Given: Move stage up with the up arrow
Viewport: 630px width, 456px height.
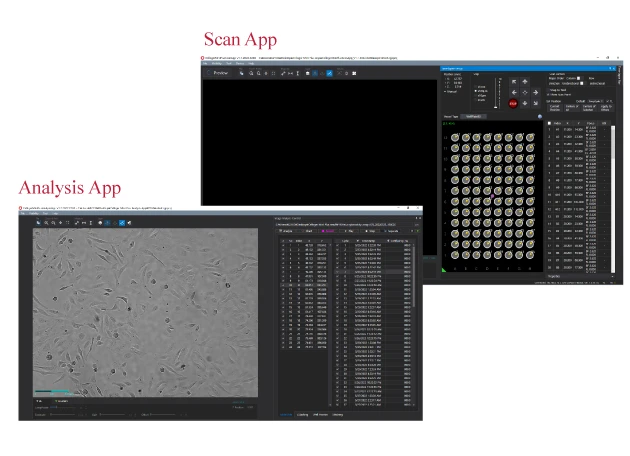Looking at the screenshot, I should tap(525, 82).
